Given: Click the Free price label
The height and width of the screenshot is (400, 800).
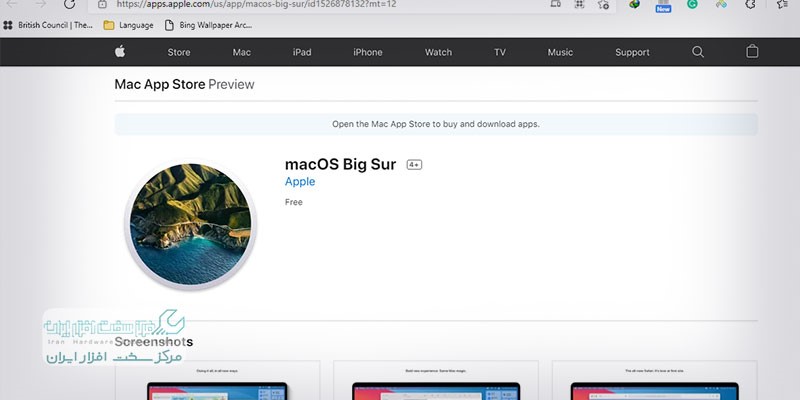Looking at the screenshot, I should (294, 202).
